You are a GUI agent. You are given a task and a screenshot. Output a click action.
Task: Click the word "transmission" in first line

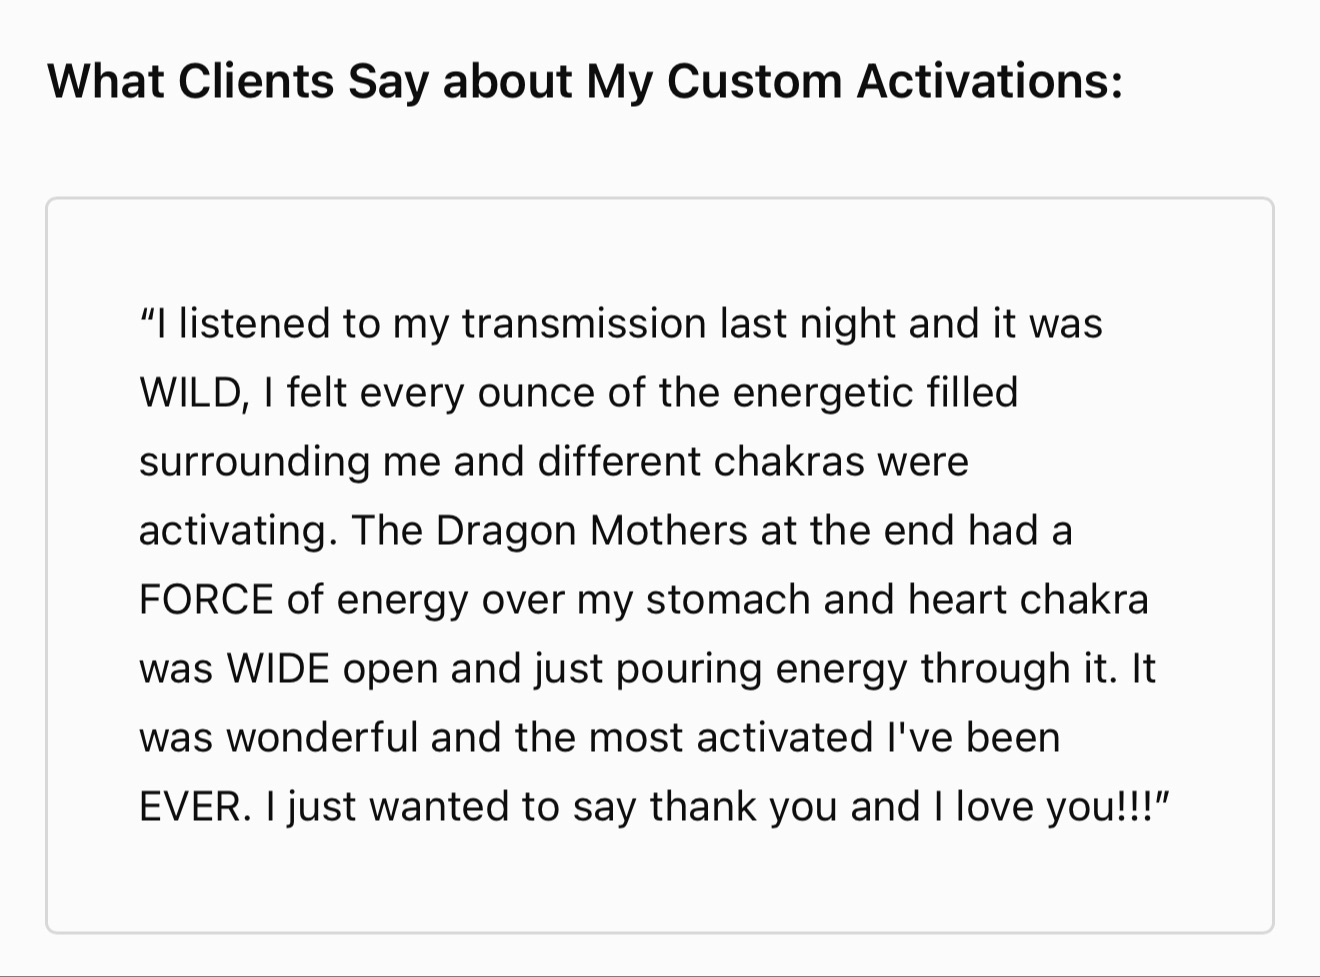584,323
